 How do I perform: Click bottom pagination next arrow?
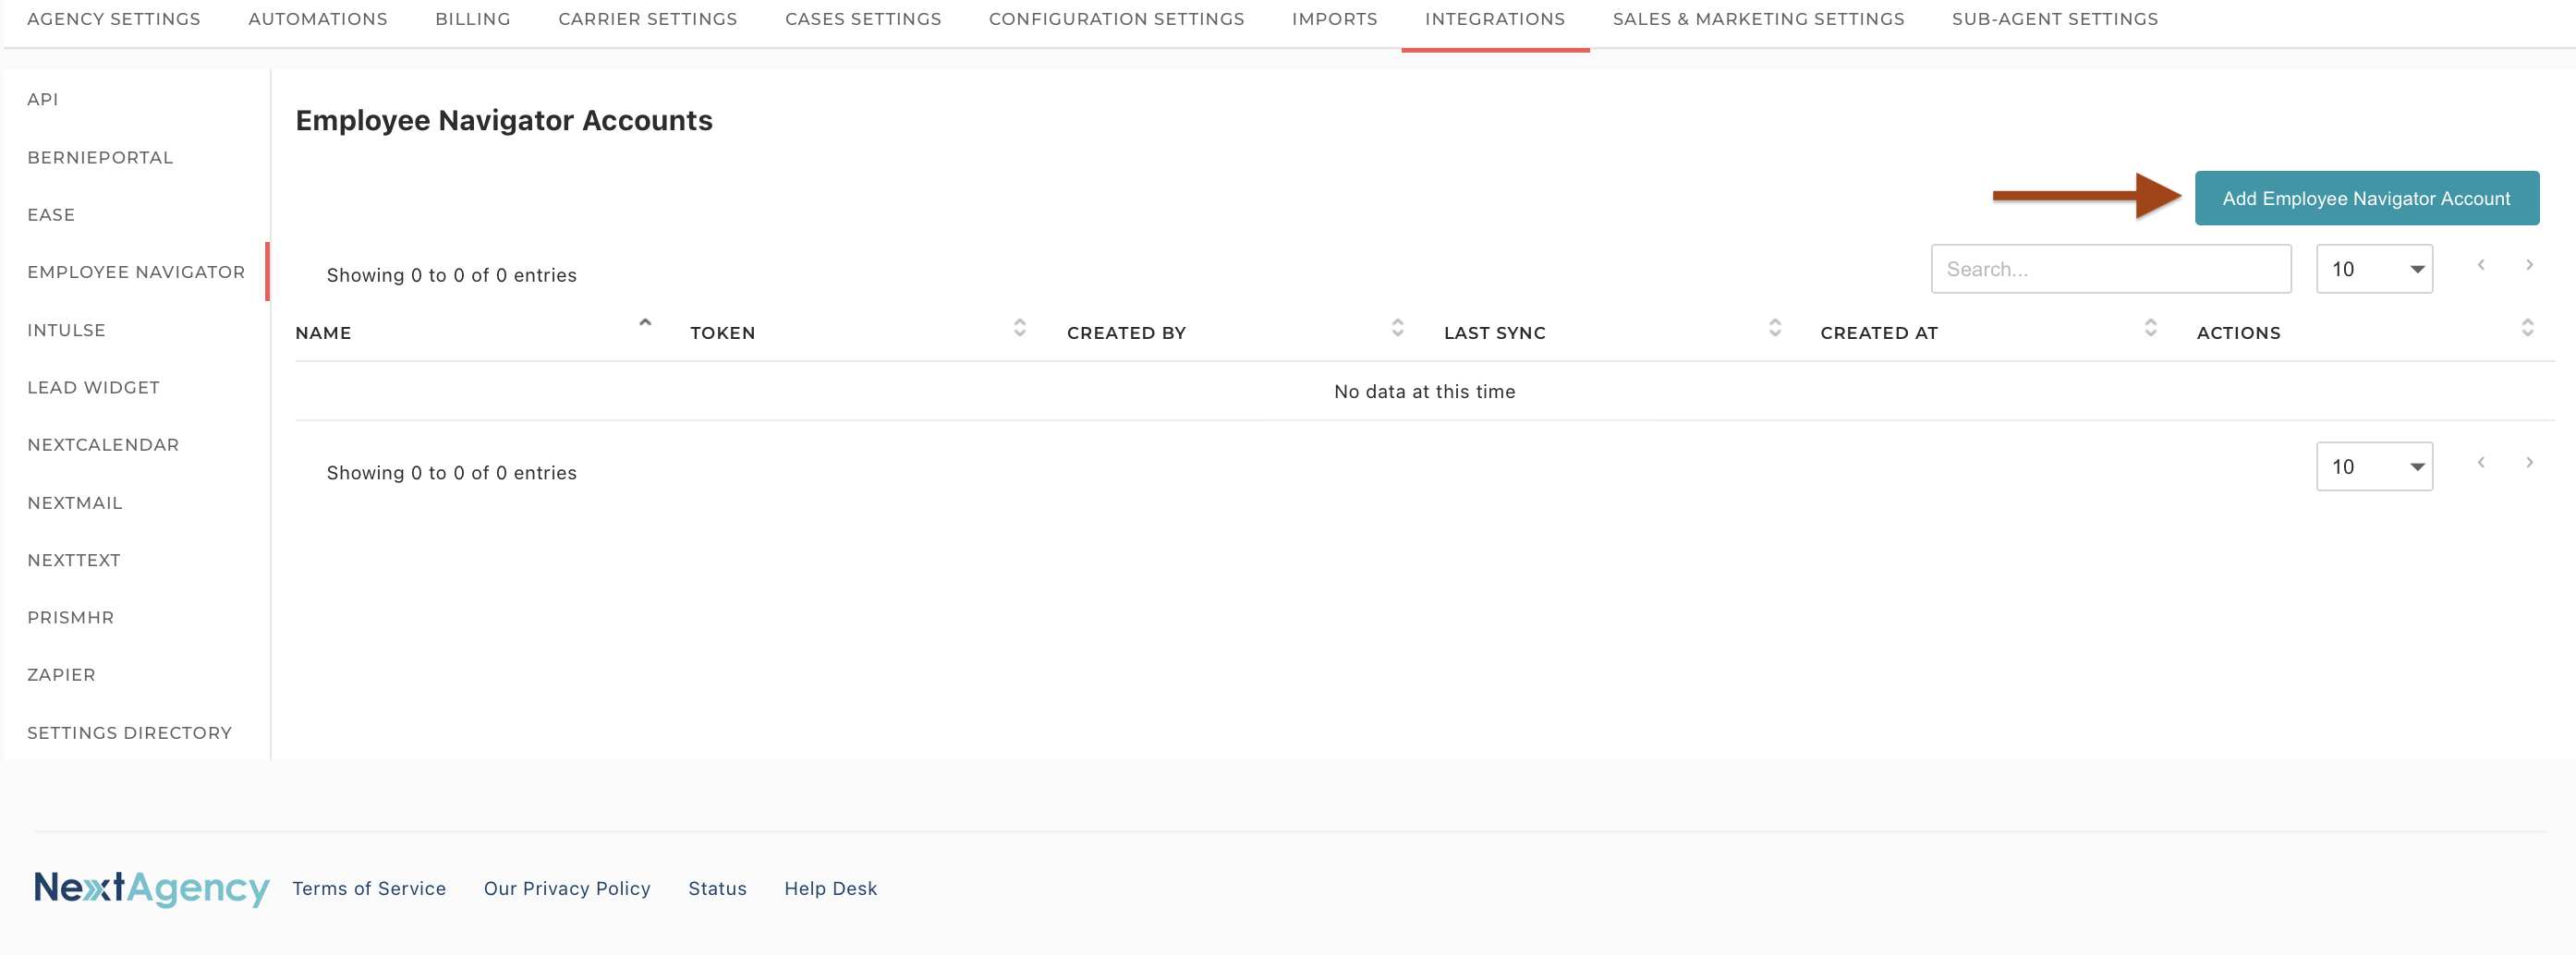click(2529, 462)
